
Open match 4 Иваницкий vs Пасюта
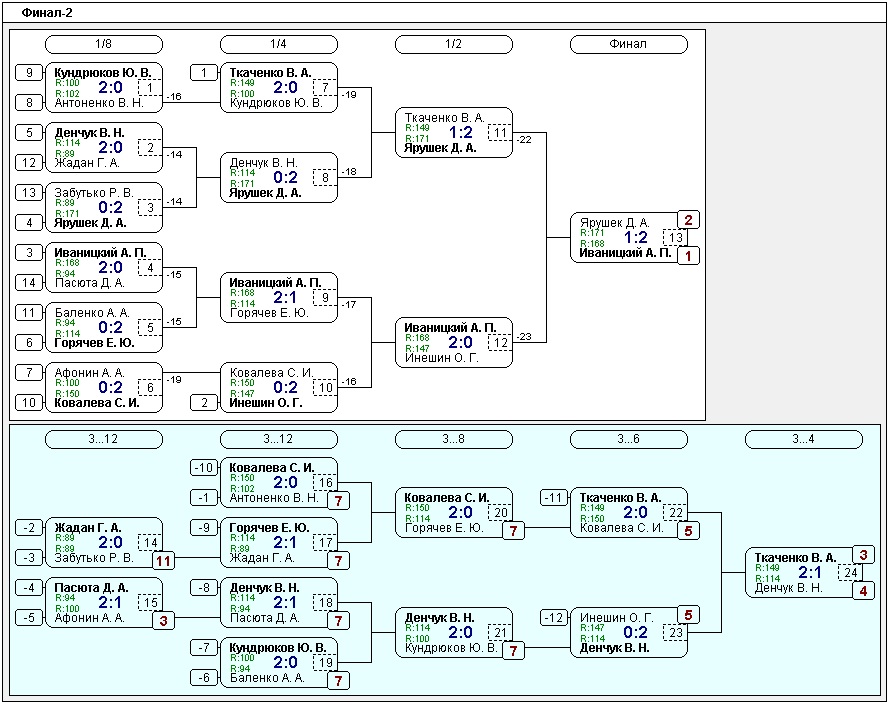pyautogui.click(x=104, y=268)
